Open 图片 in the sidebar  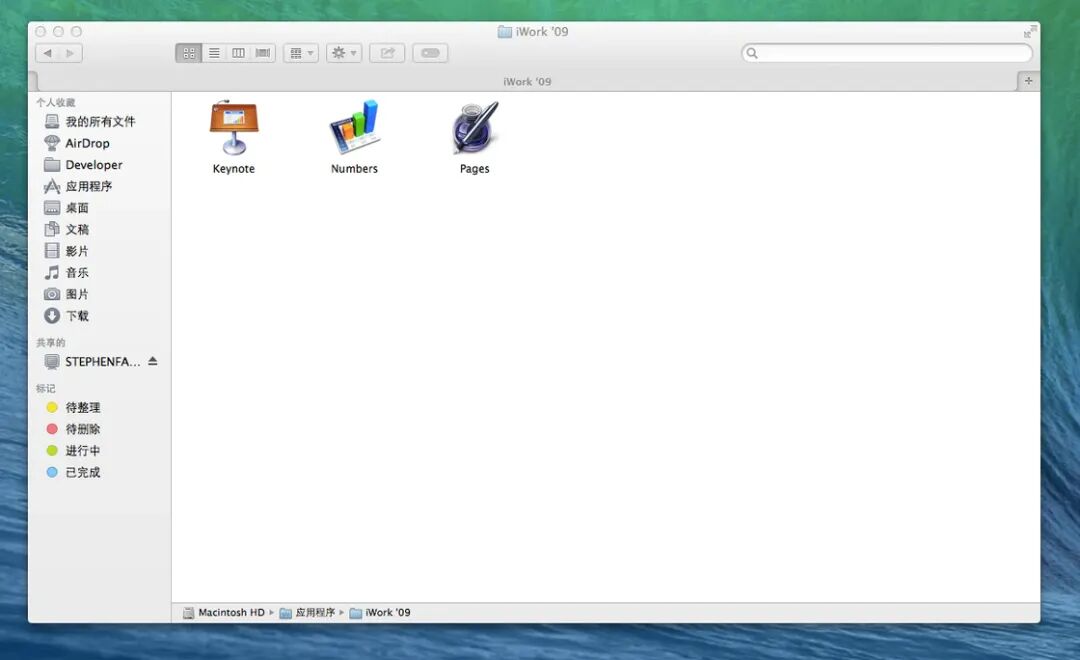click(x=66, y=294)
